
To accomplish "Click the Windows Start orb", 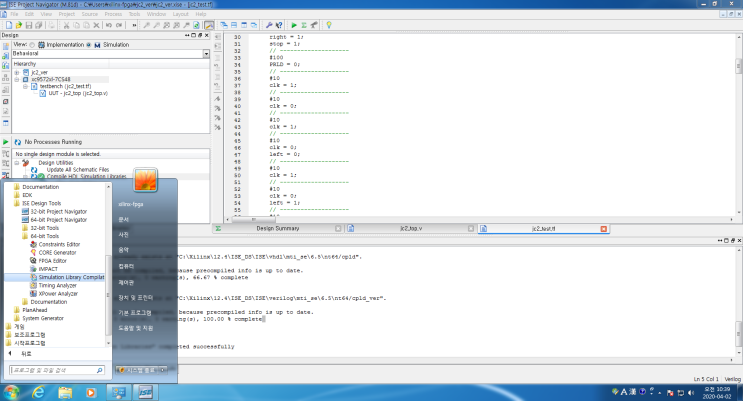I will pos(11,392).
